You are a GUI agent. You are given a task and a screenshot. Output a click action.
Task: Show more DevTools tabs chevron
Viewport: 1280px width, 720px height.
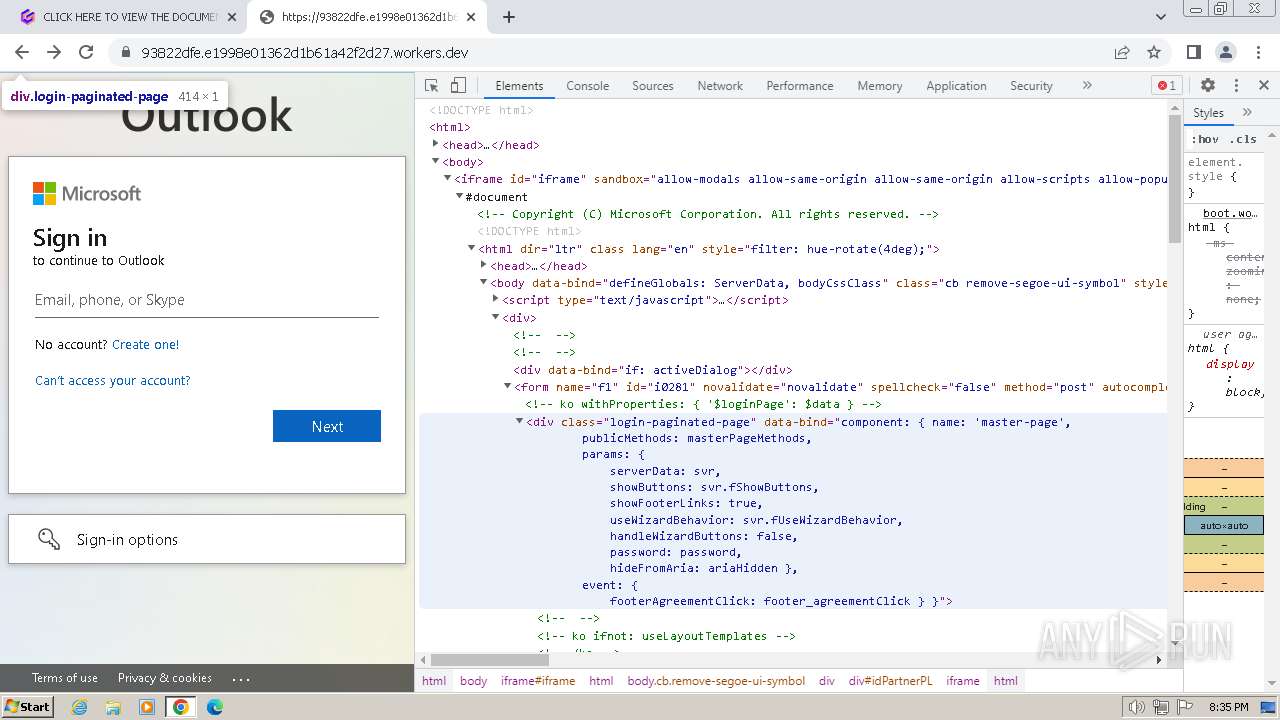1087,86
